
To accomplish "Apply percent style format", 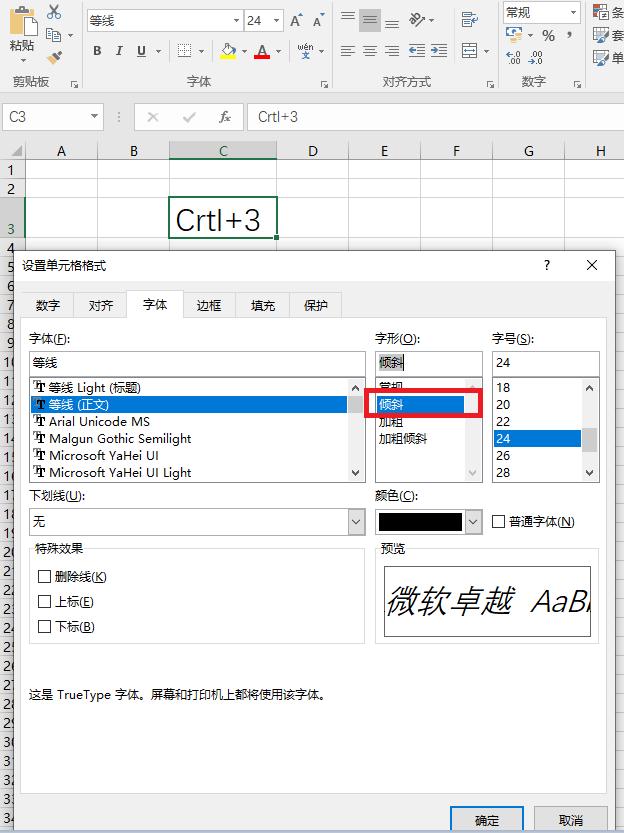I will point(549,36).
